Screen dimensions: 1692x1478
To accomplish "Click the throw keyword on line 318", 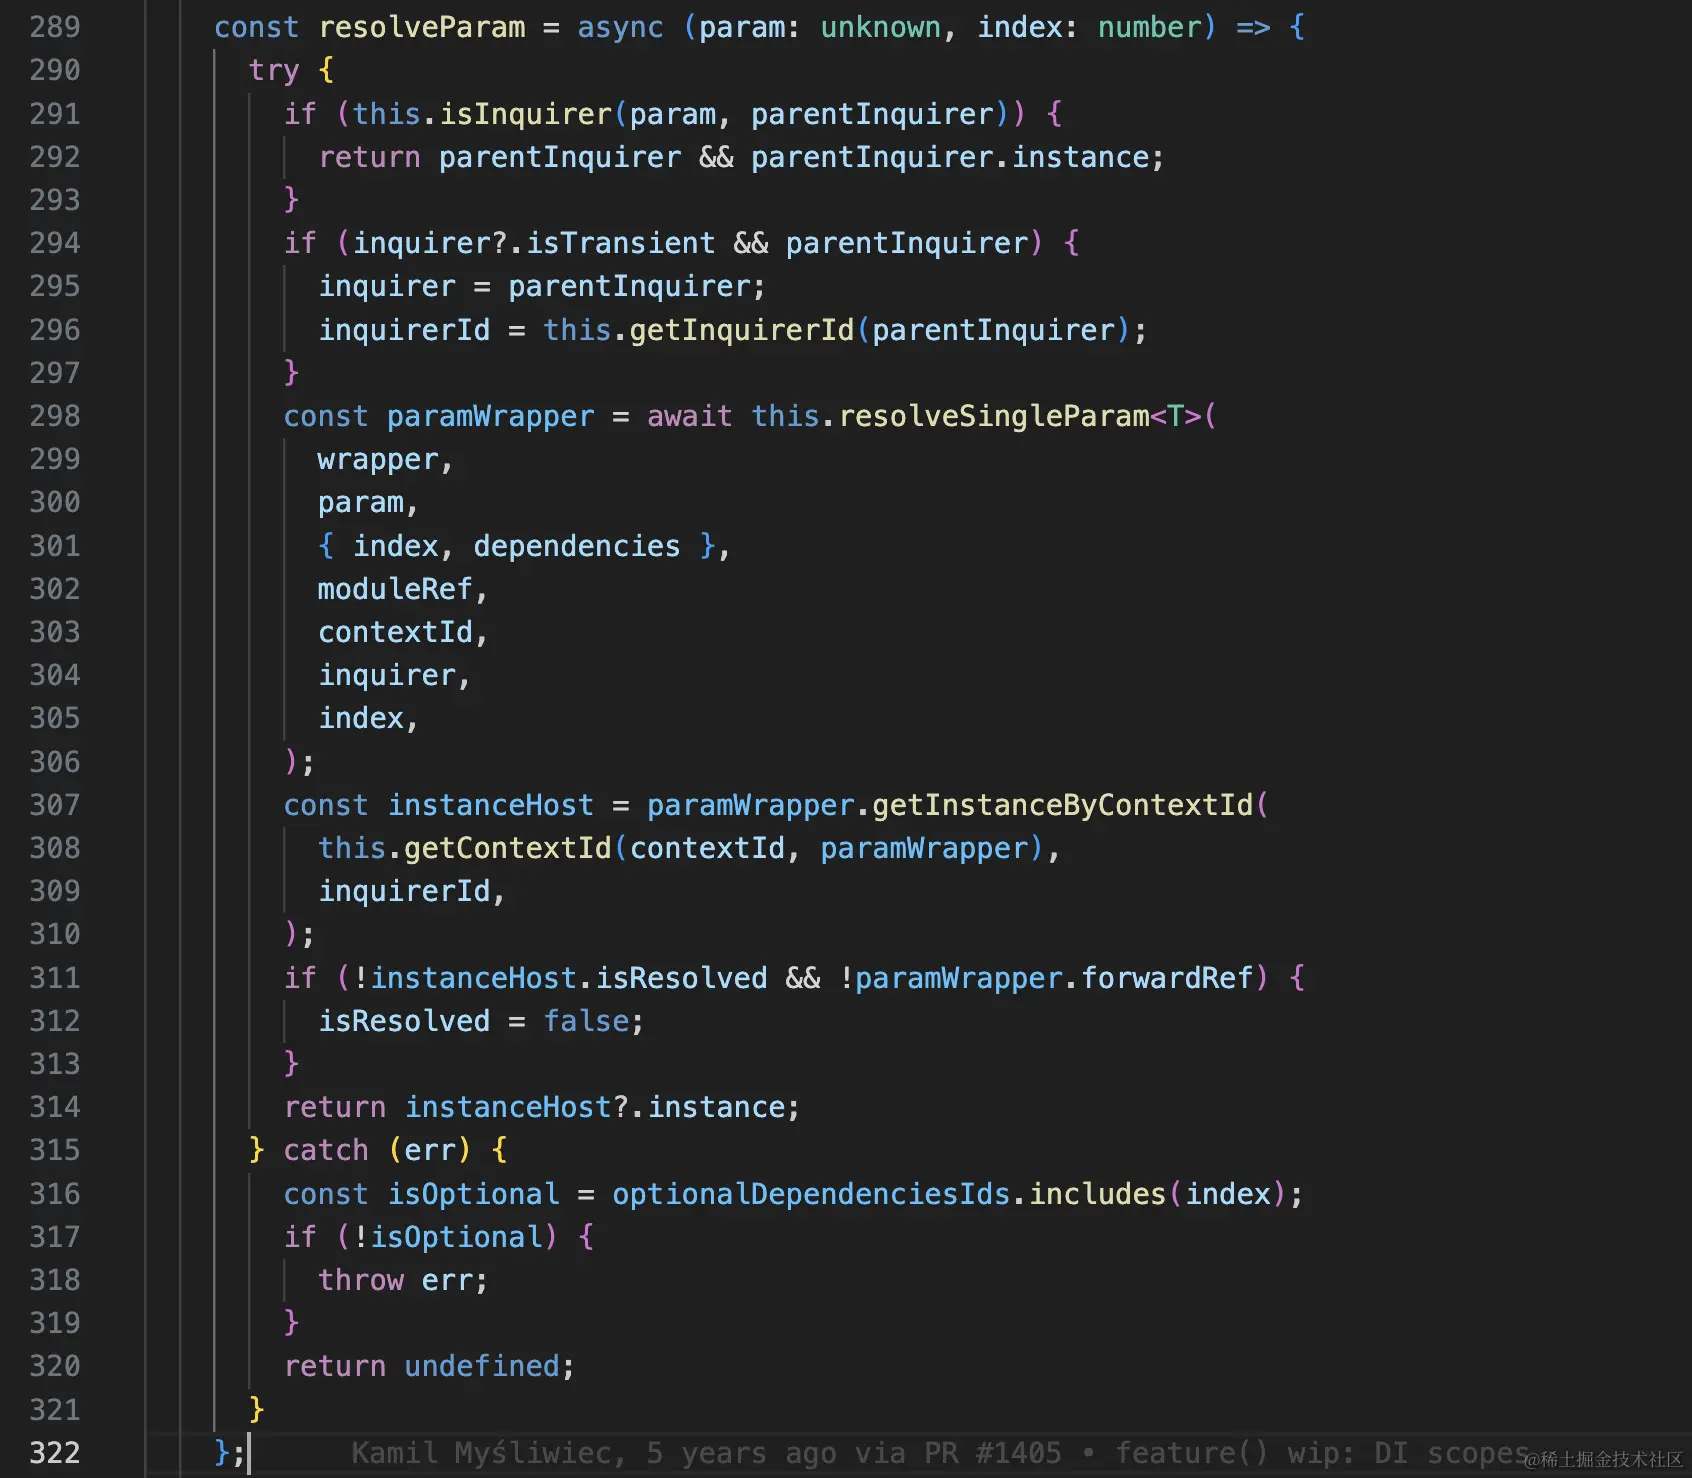I will pos(361,1280).
